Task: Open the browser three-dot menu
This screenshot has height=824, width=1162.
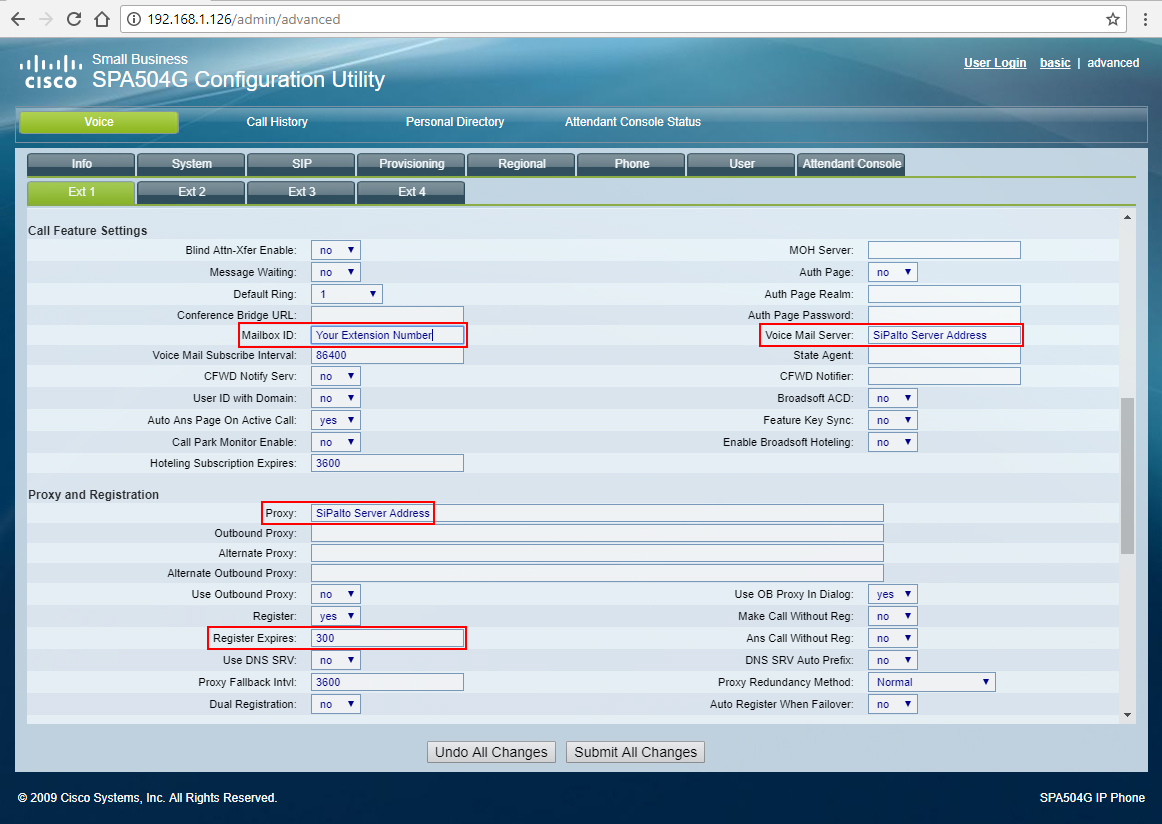Action: (1145, 19)
